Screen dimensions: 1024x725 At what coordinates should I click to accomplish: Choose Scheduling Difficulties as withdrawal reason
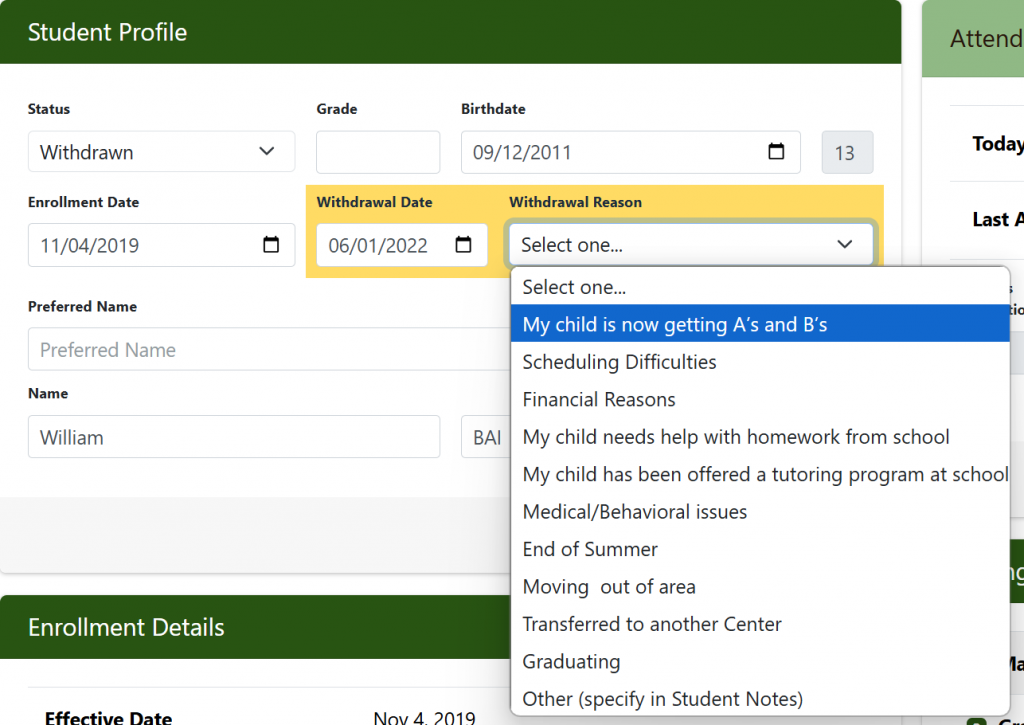click(x=620, y=362)
